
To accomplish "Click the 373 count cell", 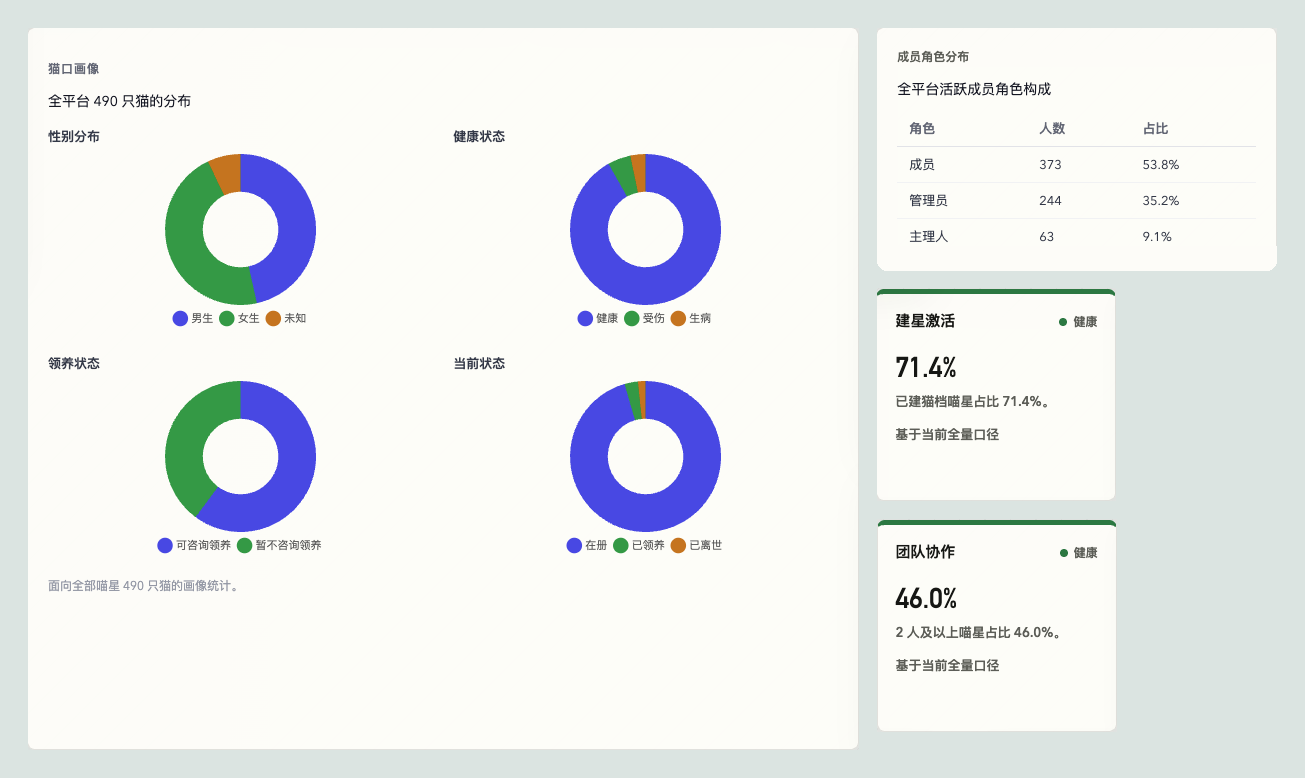I will pyautogui.click(x=1050, y=165).
